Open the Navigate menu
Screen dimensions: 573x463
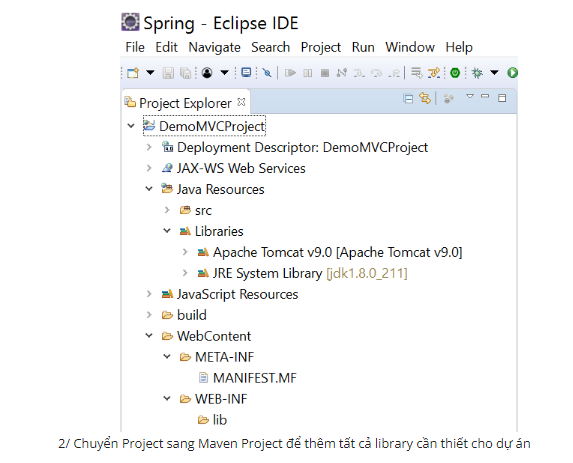pos(215,48)
